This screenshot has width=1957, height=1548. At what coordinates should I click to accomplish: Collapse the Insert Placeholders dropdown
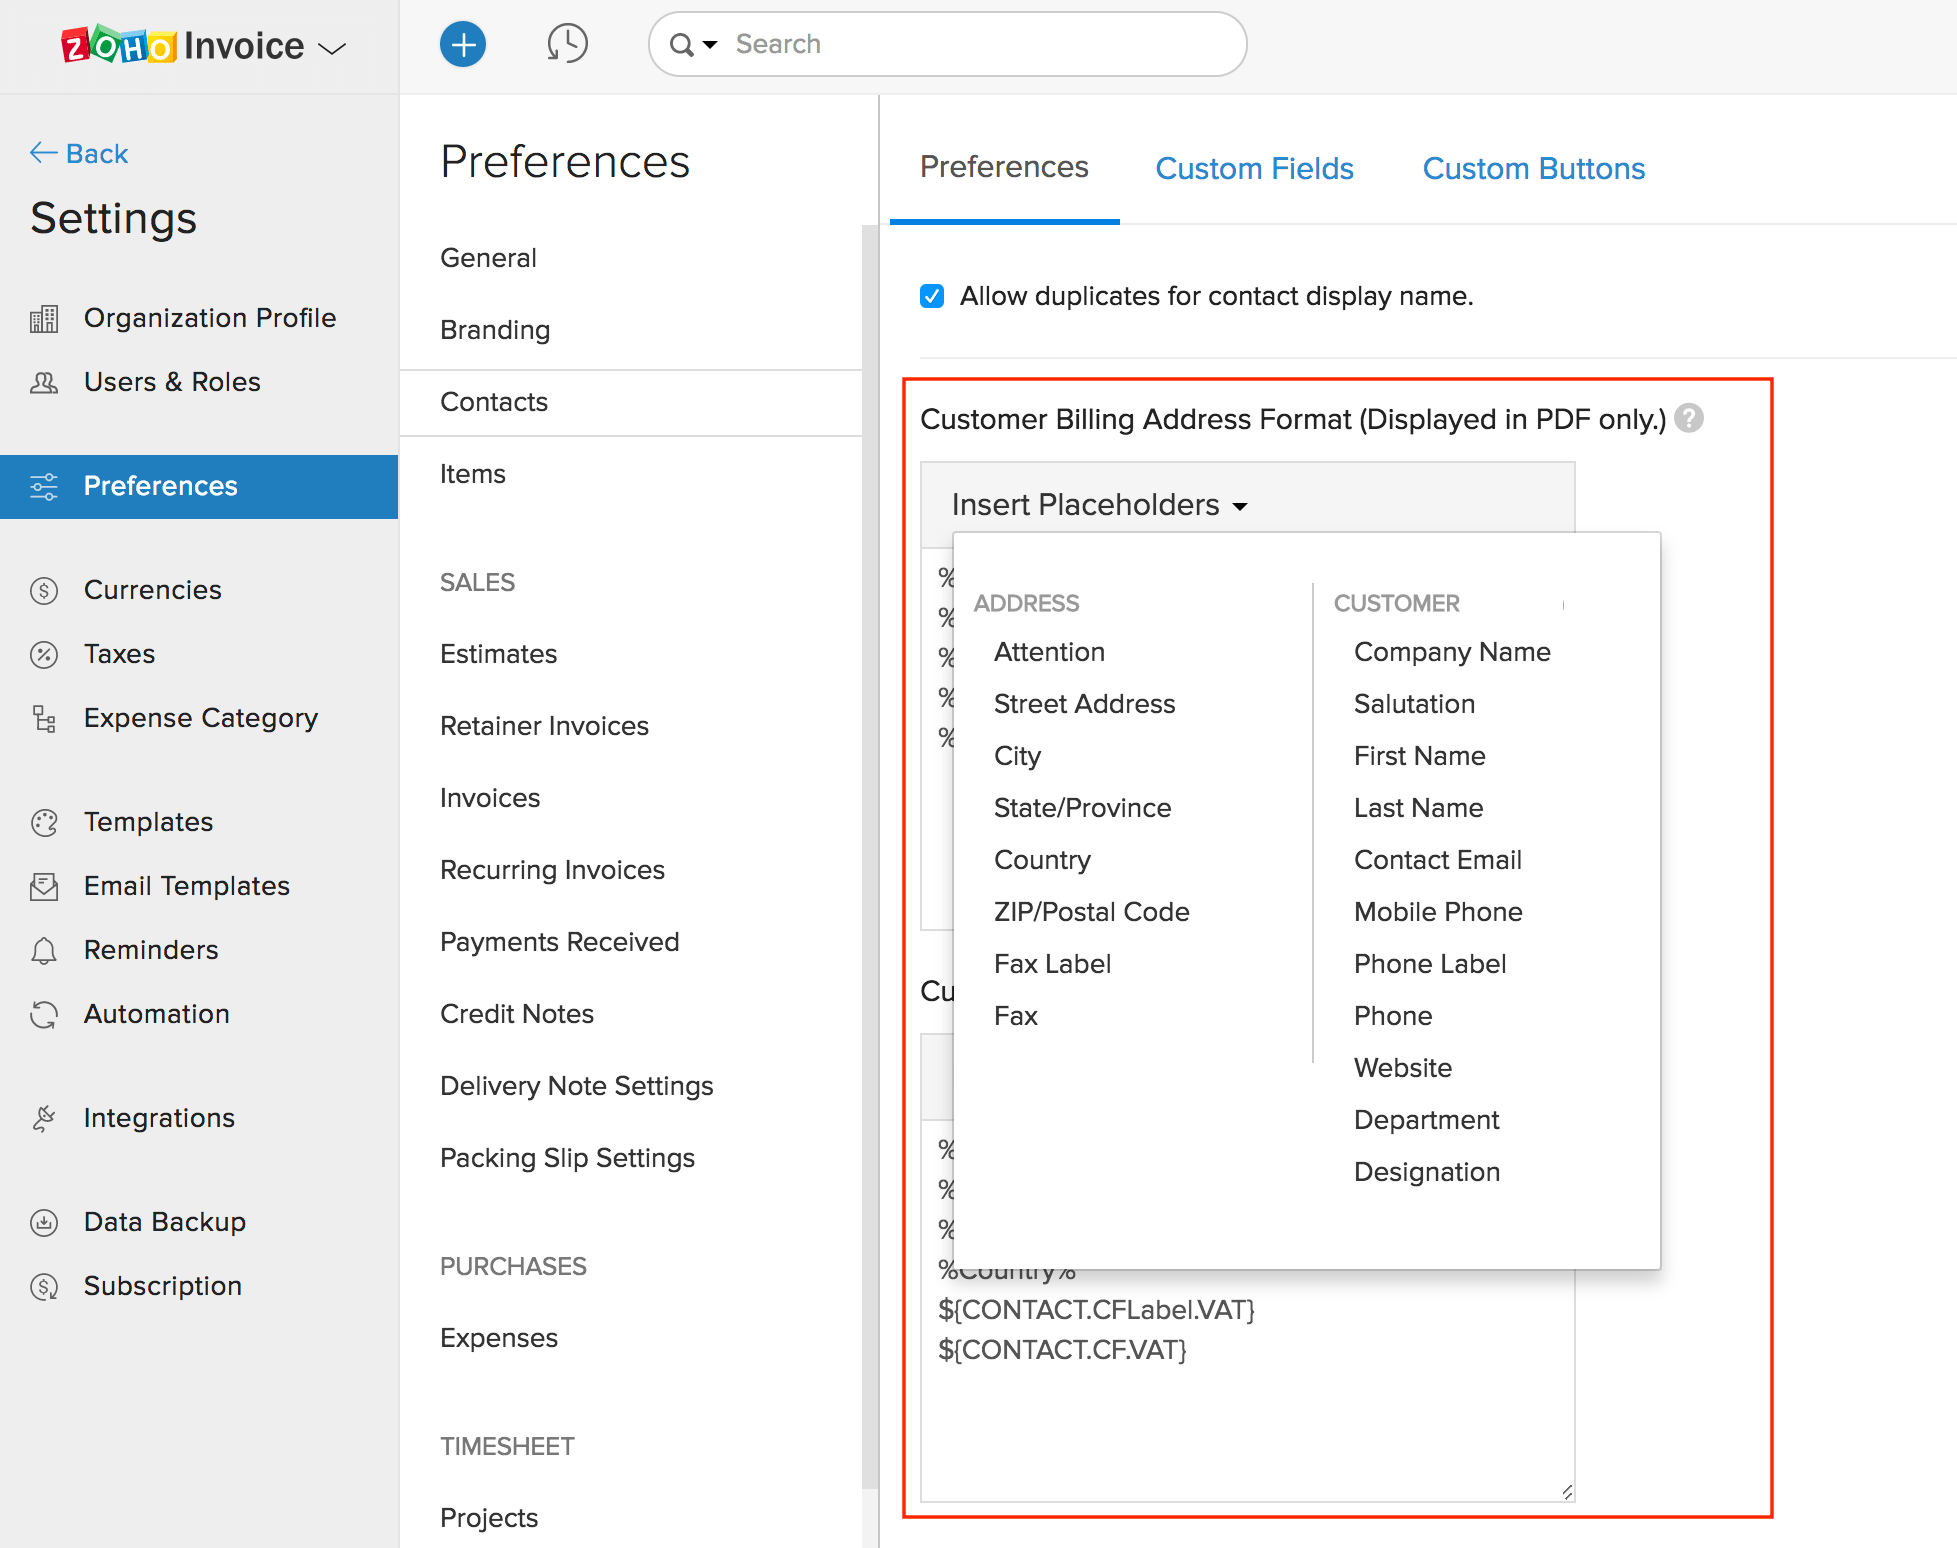(1100, 505)
